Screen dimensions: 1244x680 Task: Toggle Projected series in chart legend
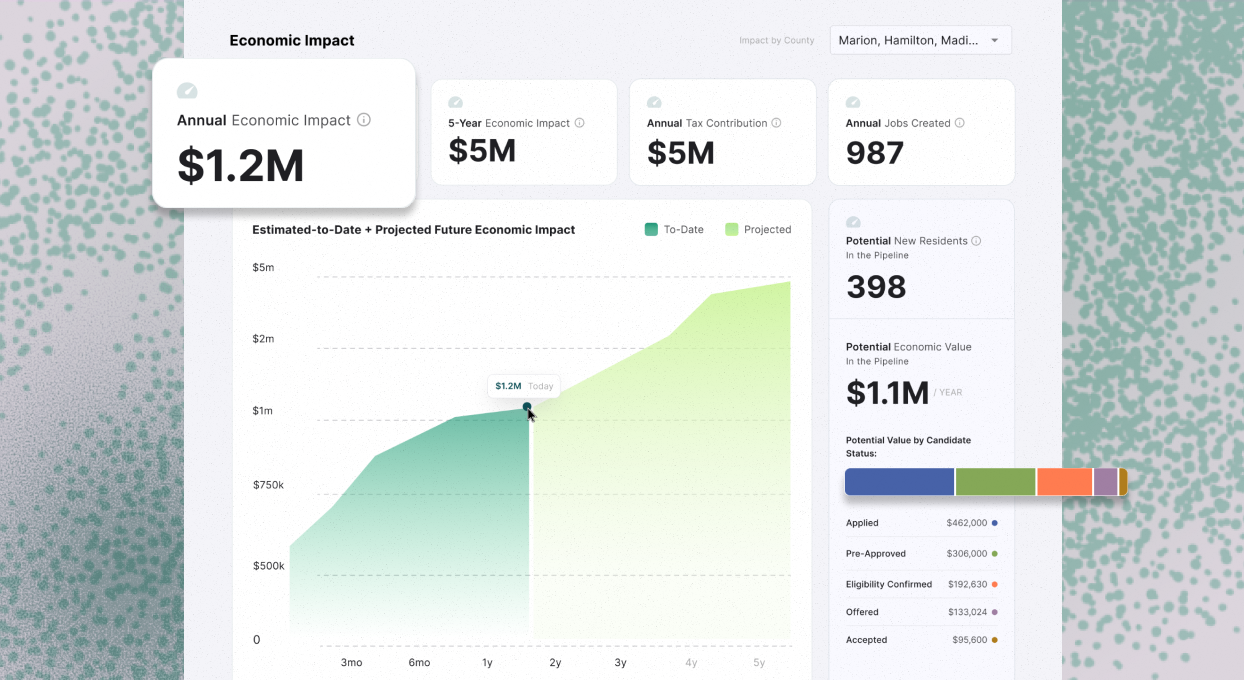(758, 230)
